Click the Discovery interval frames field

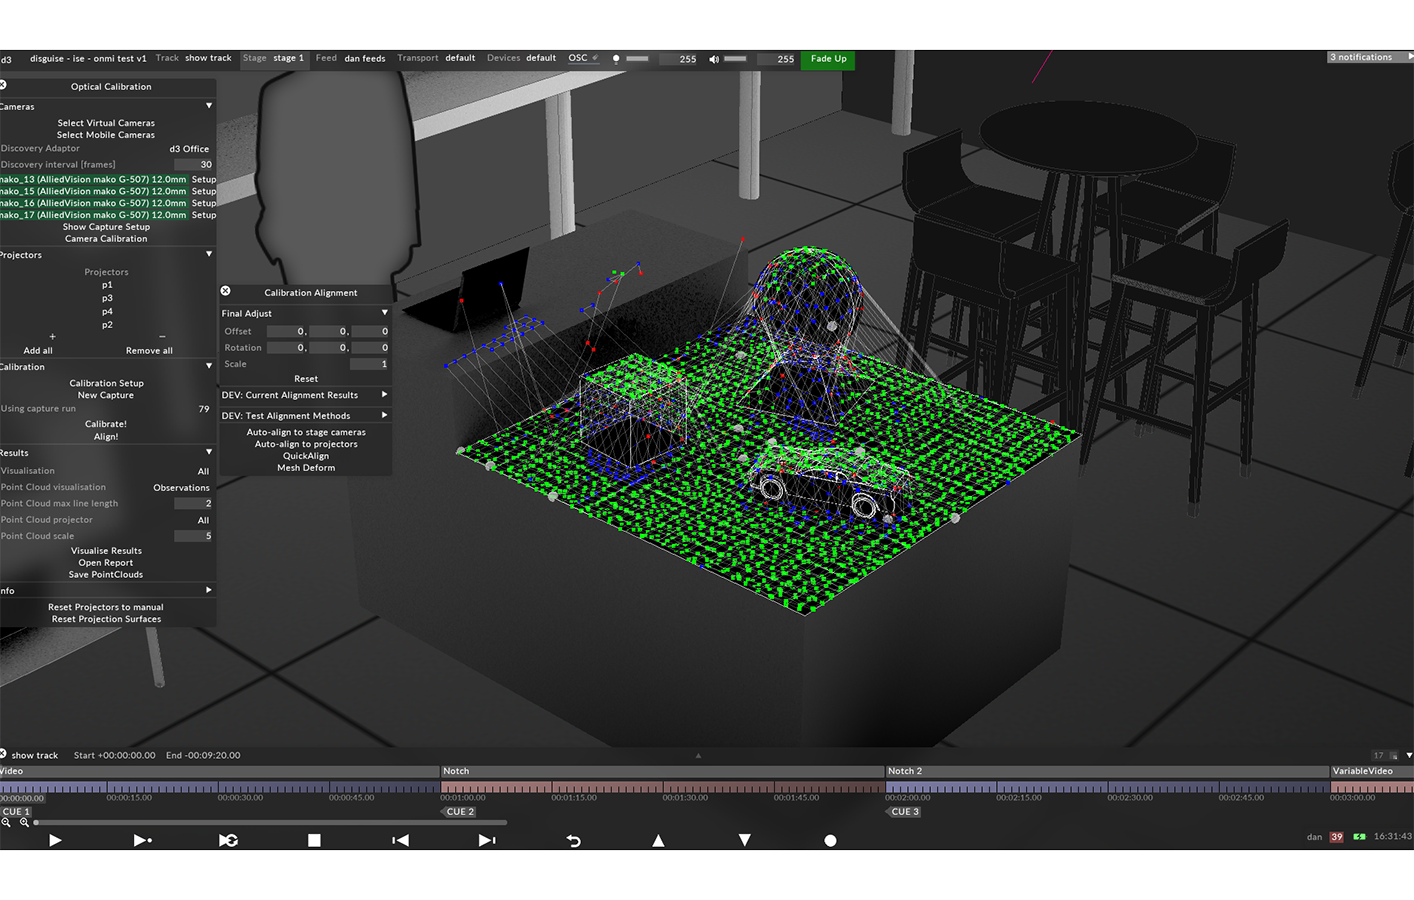[193, 164]
